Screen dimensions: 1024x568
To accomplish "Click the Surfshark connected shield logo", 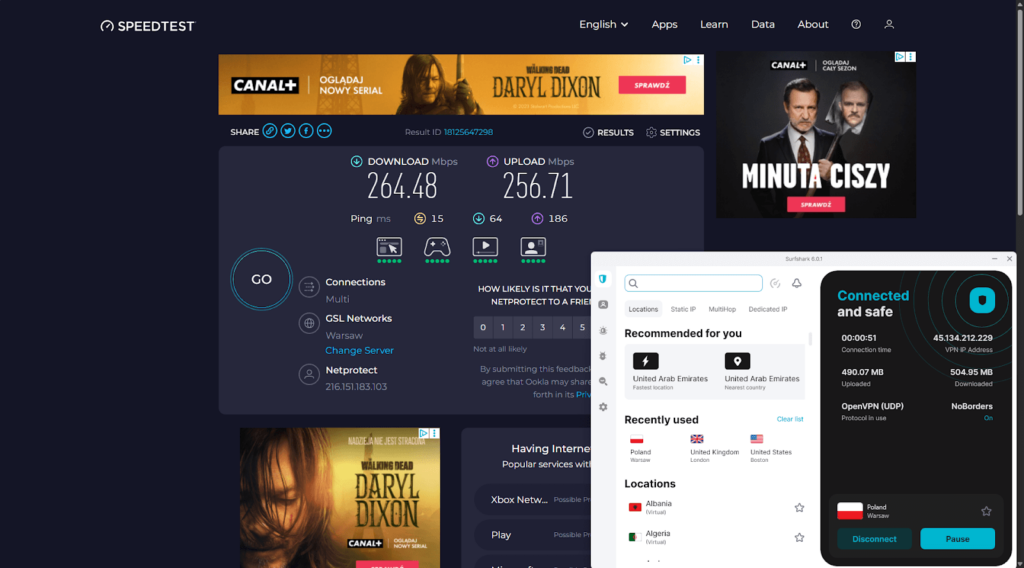I will pos(982,300).
